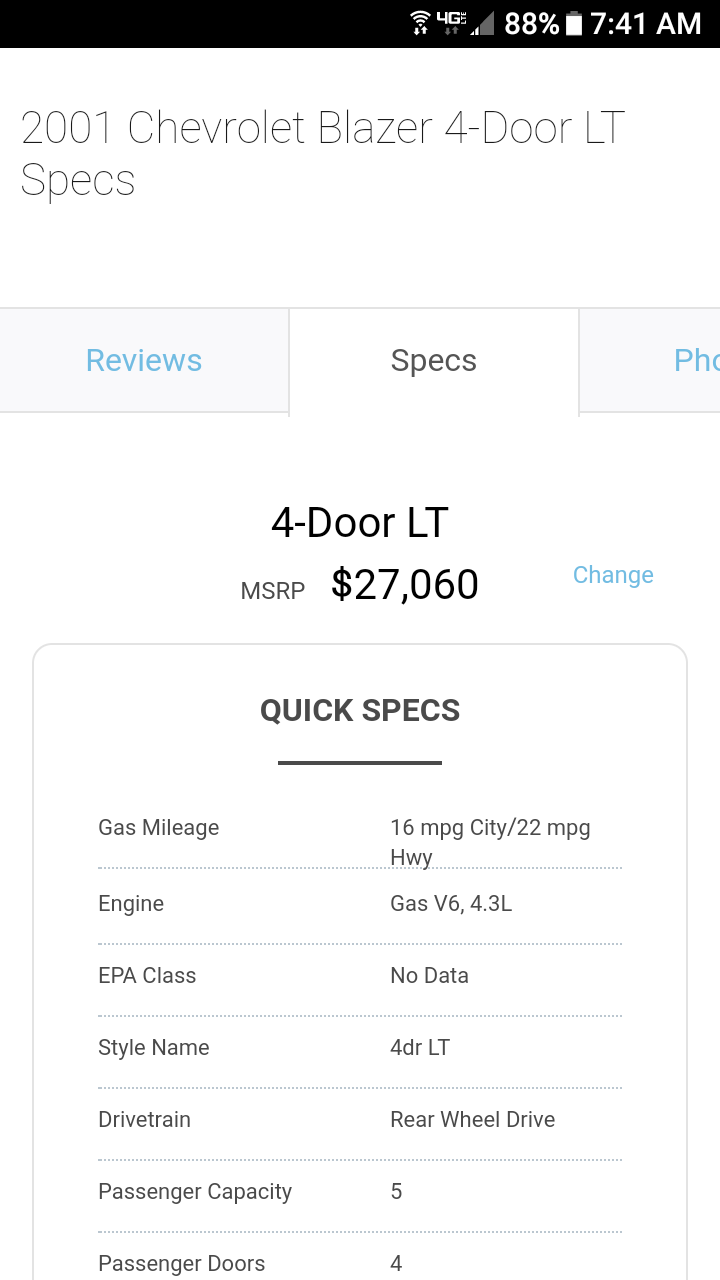Tap the Wi-Fi status icon
This screenshot has height=1280, width=720.
[421, 24]
